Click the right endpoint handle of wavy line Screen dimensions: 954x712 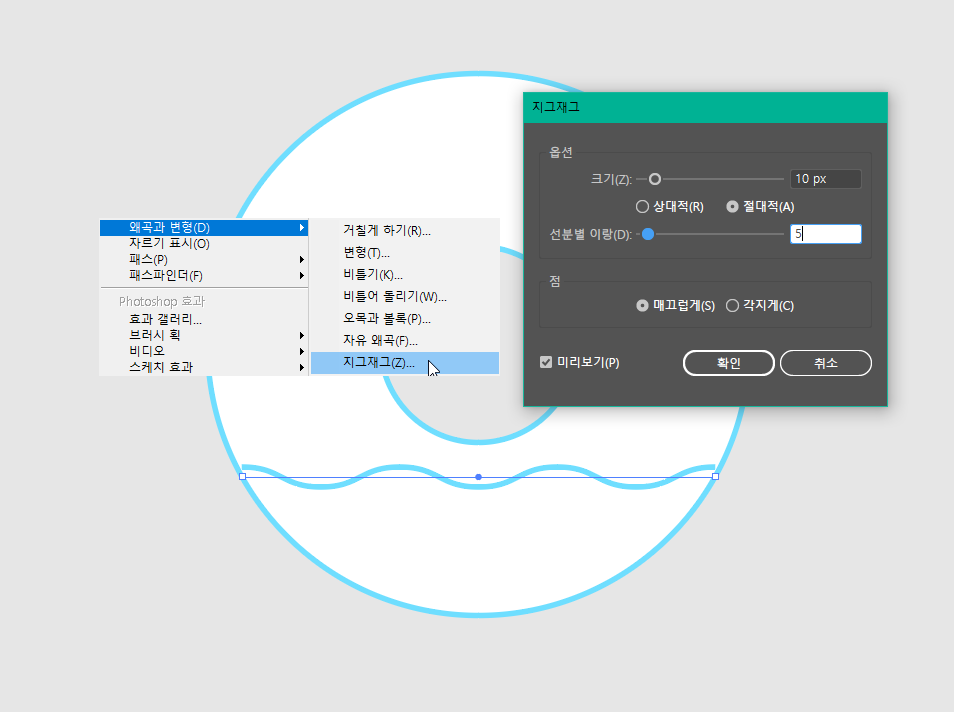pyautogui.click(x=716, y=476)
